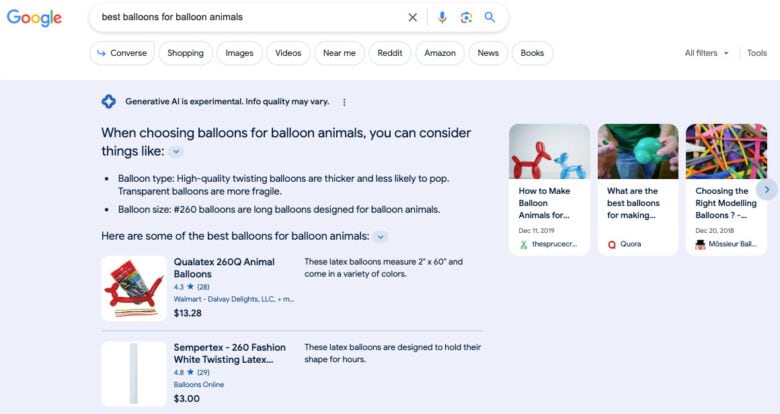Click description 'These latex balloons measure 2" x 60"'
The height and width of the screenshot is (414, 780).
tap(384, 268)
